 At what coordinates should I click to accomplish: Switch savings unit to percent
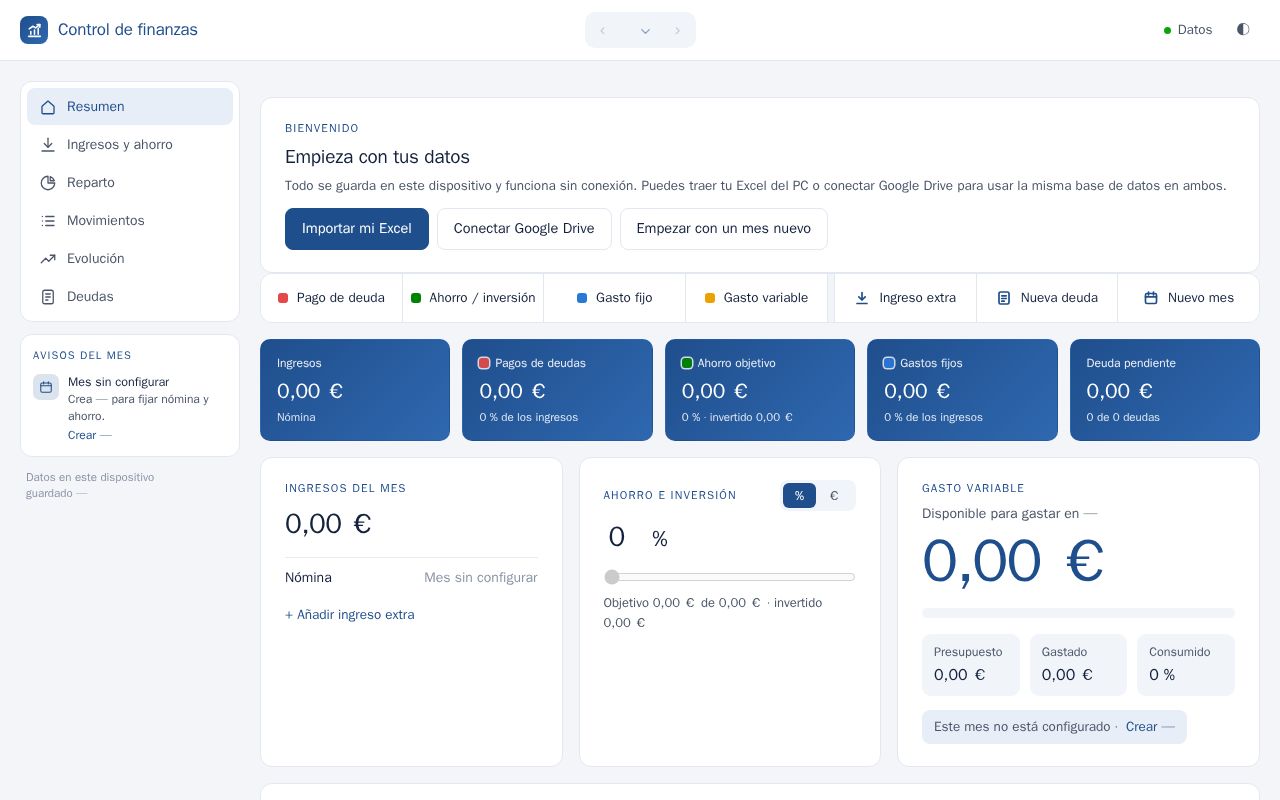click(799, 496)
